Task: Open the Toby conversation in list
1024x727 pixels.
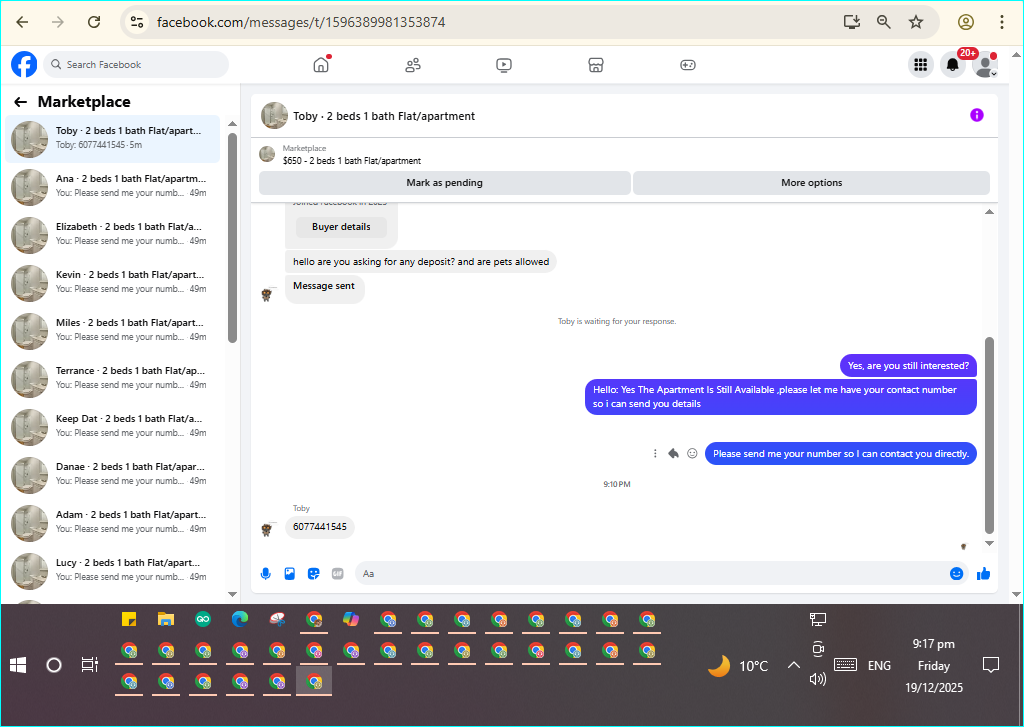Action: [x=112, y=138]
